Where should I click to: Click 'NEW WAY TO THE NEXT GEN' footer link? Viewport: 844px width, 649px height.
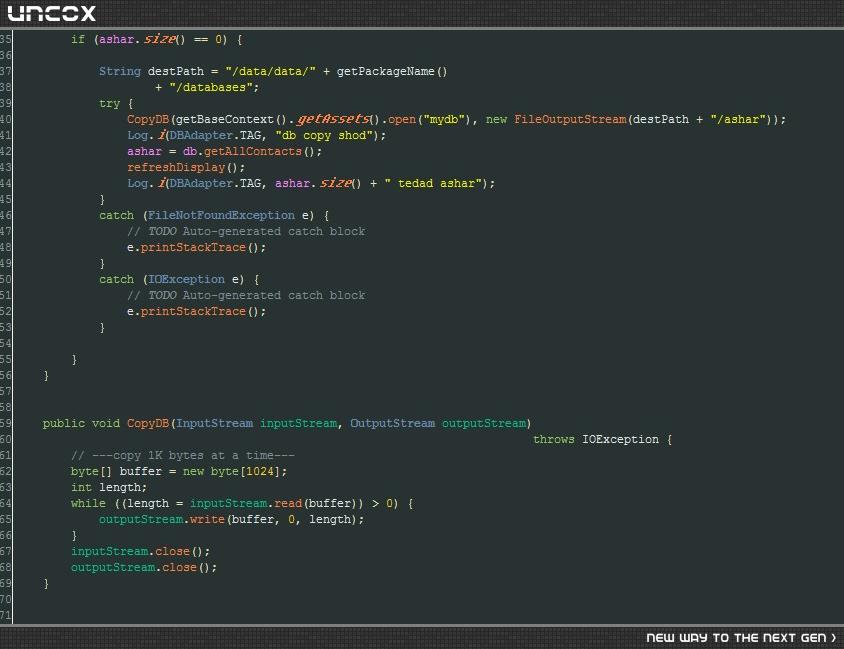pyautogui.click(x=741, y=638)
